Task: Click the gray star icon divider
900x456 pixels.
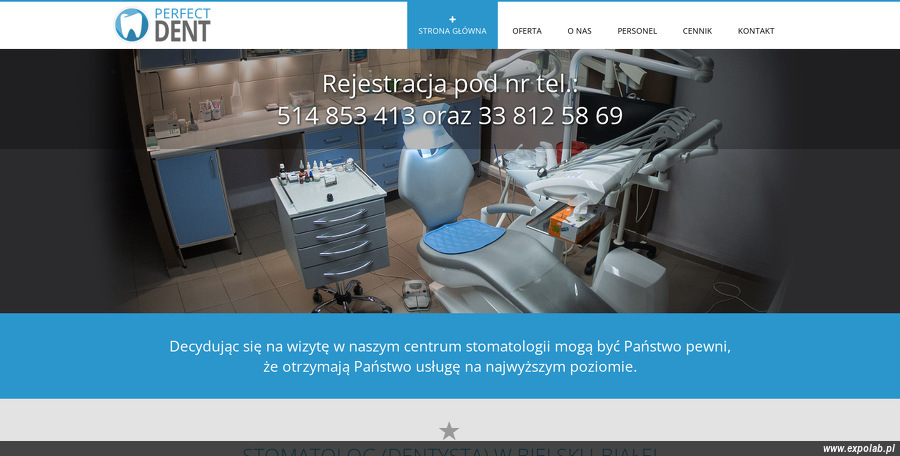Action: point(449,430)
